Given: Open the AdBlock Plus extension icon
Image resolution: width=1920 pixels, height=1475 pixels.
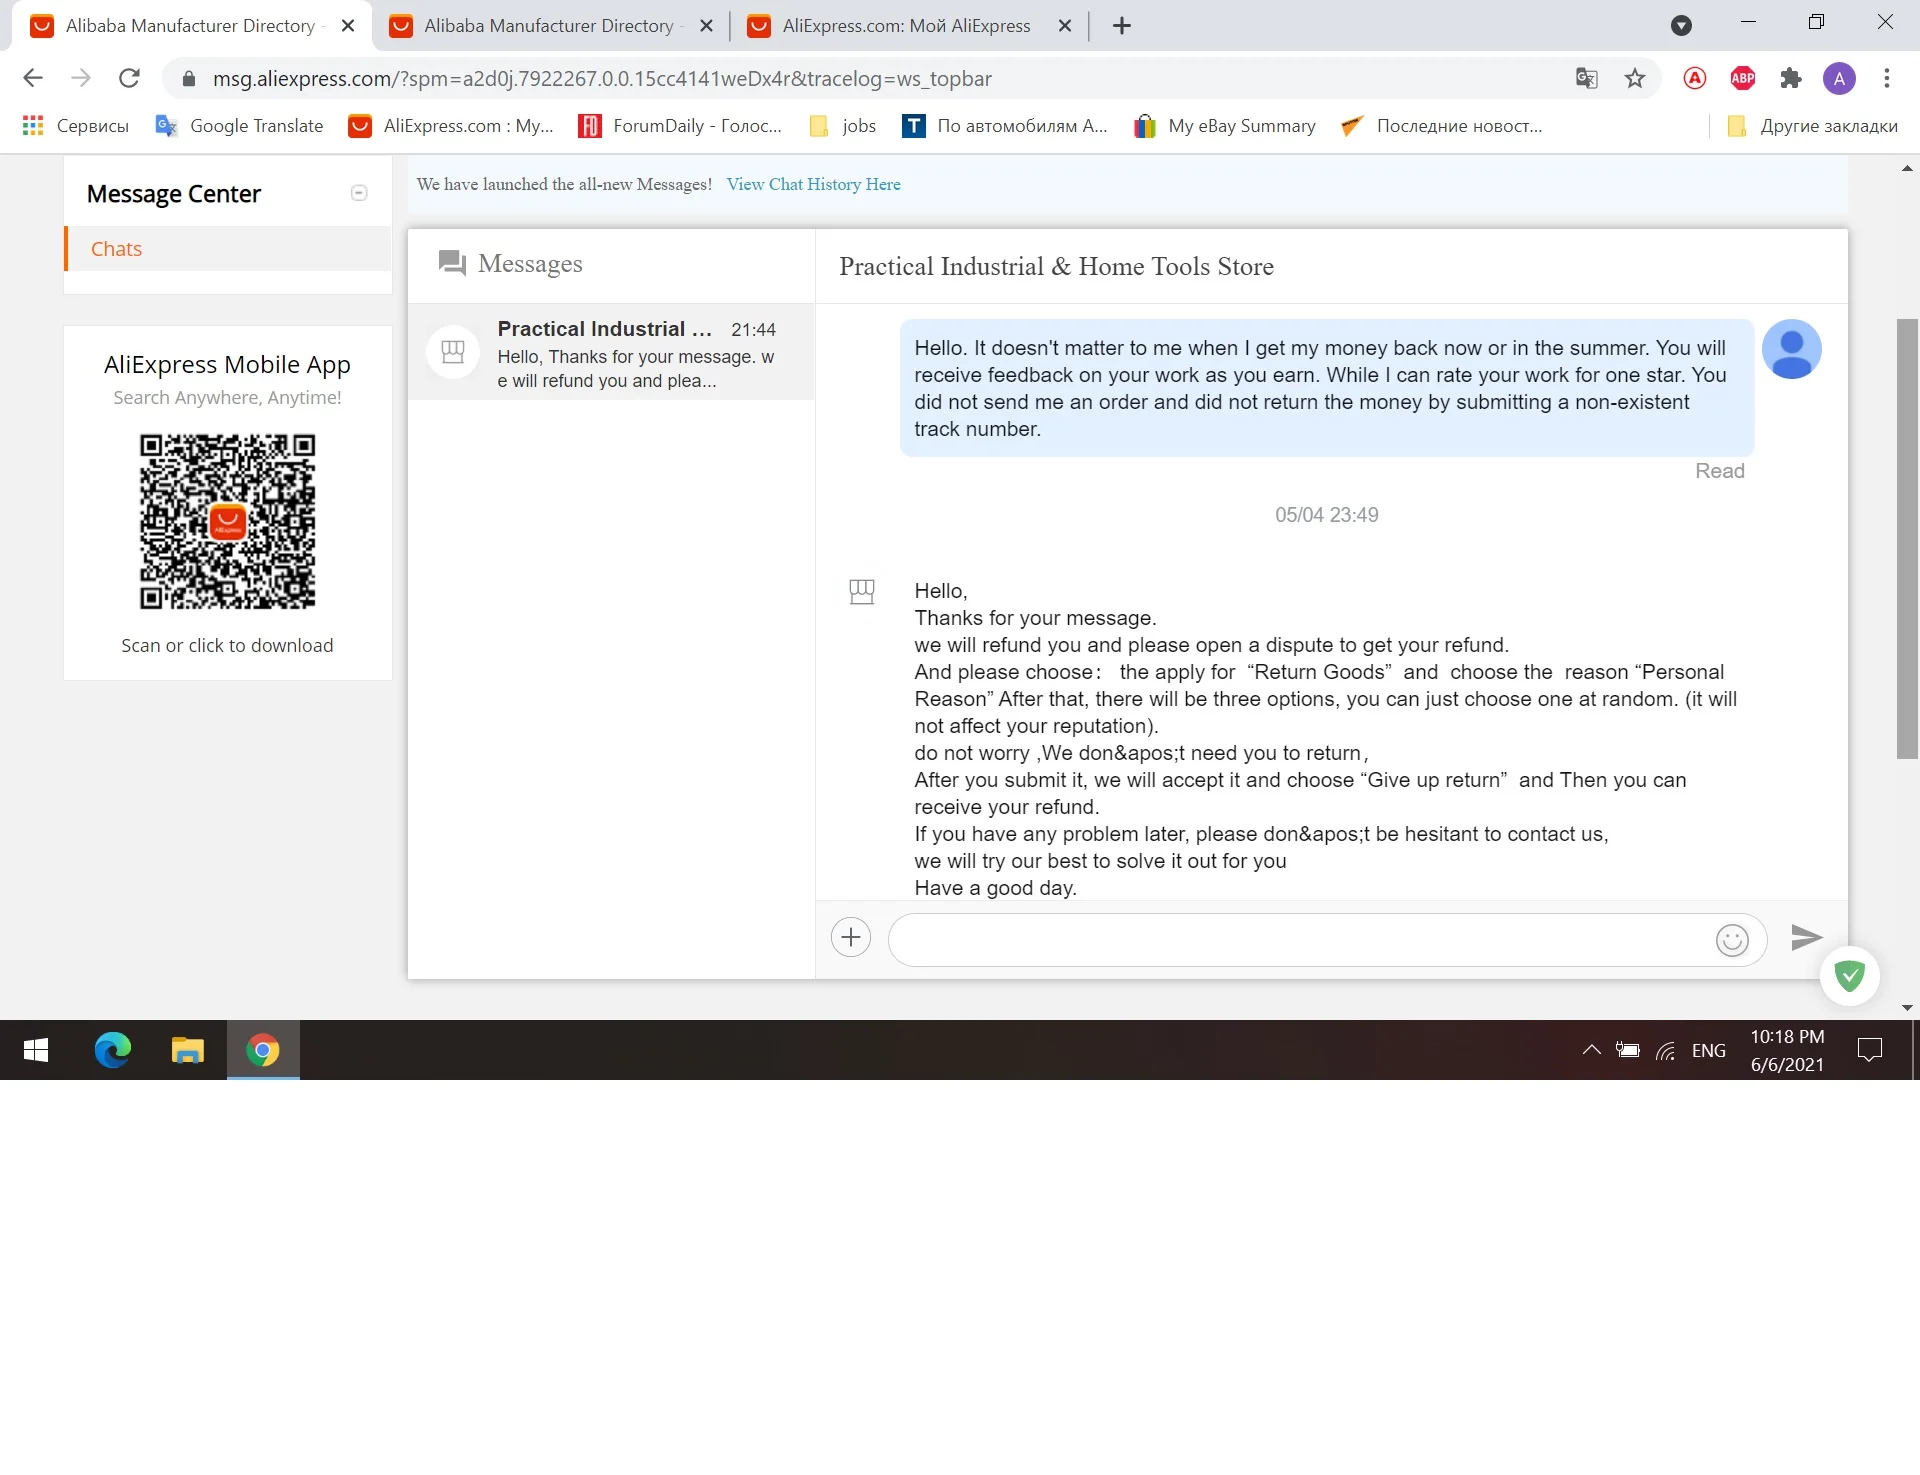Looking at the screenshot, I should click(x=1743, y=78).
